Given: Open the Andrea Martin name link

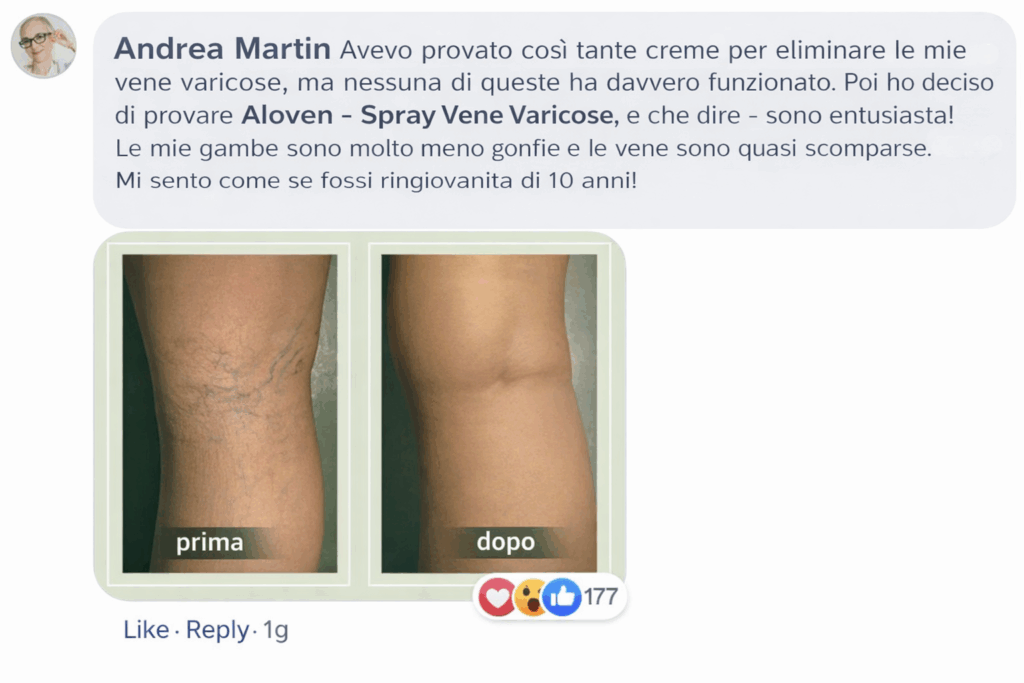Looking at the screenshot, I should (x=223, y=49).
